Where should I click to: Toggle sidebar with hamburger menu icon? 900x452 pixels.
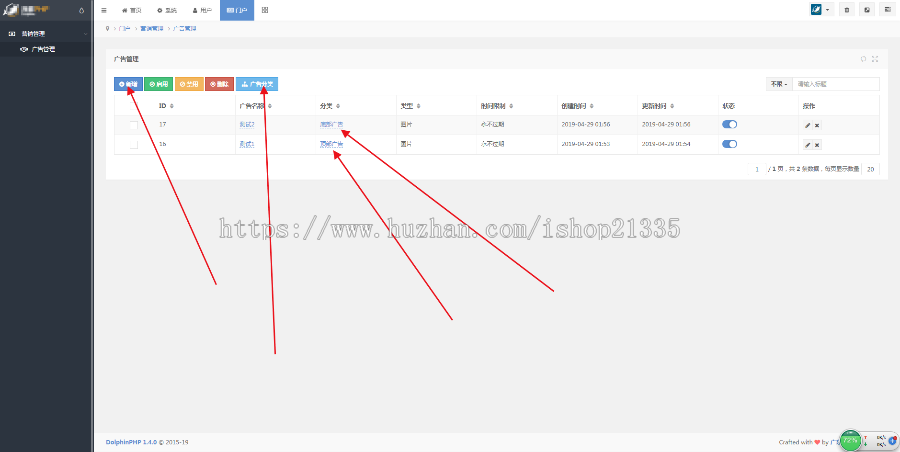[103, 10]
